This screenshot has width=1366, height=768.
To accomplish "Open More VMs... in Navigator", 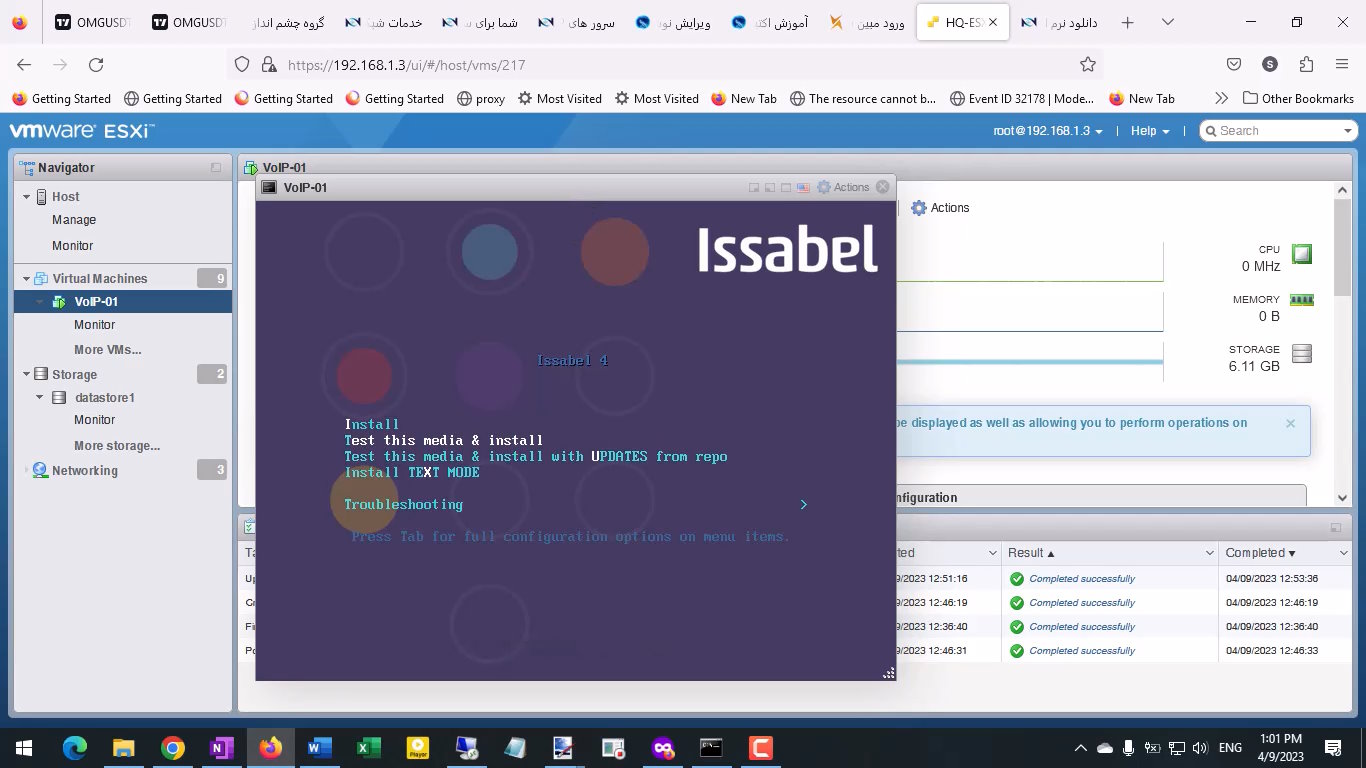I will [x=107, y=350].
